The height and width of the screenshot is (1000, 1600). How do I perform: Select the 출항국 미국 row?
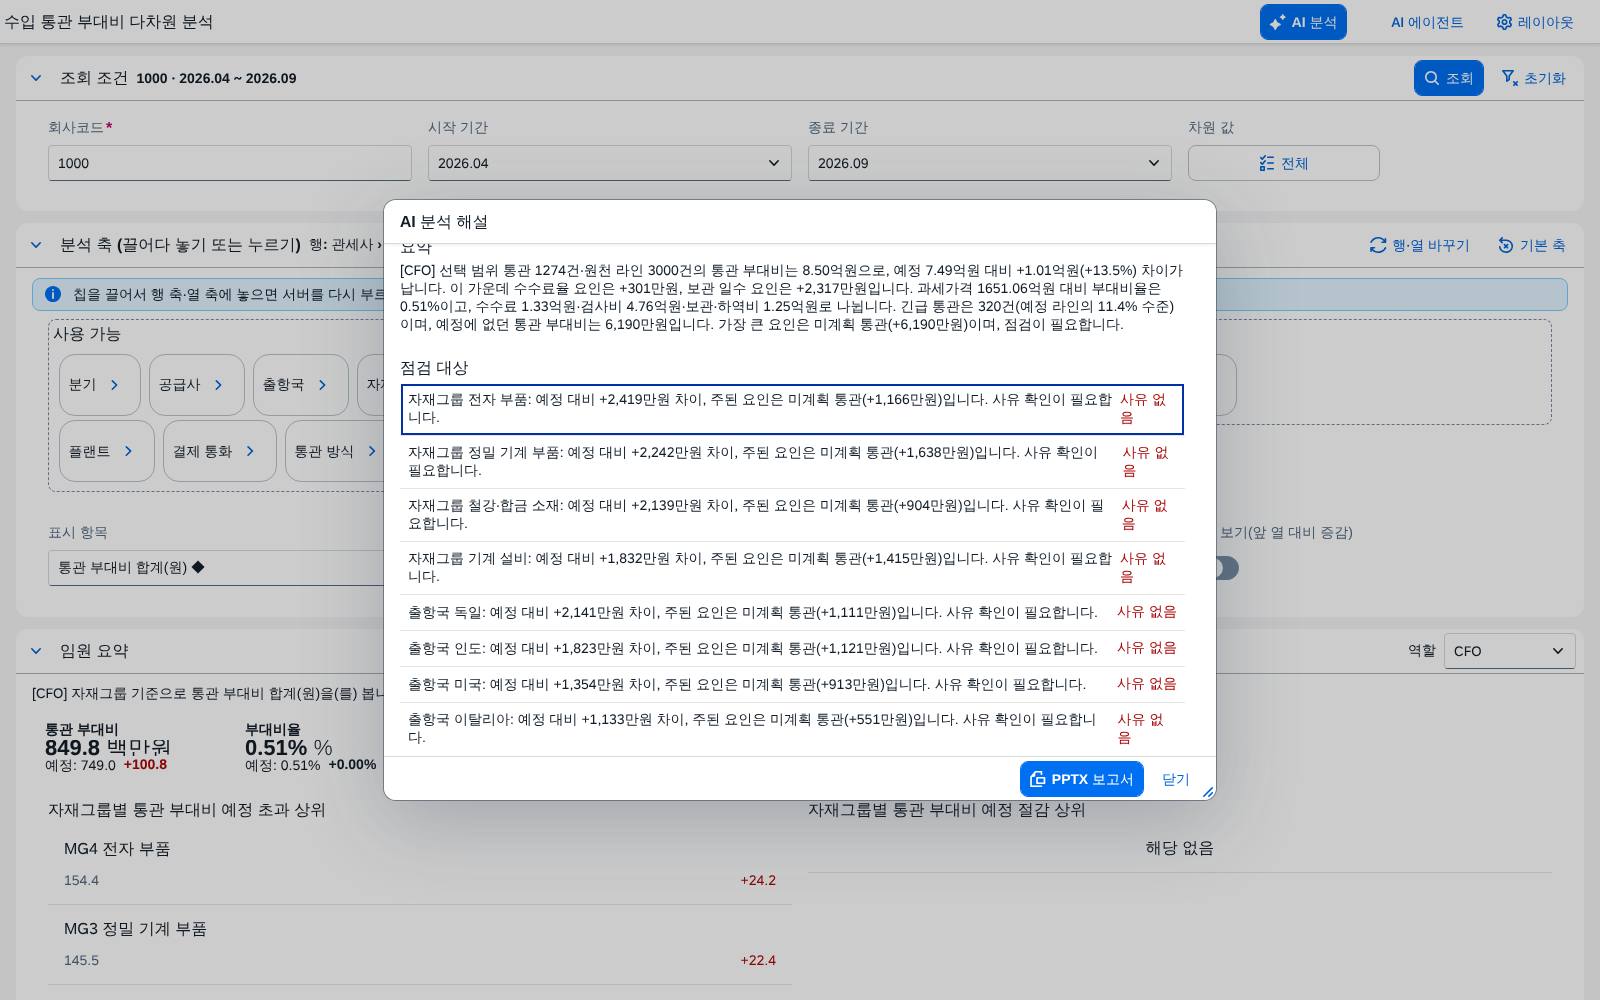pyautogui.click(x=792, y=684)
